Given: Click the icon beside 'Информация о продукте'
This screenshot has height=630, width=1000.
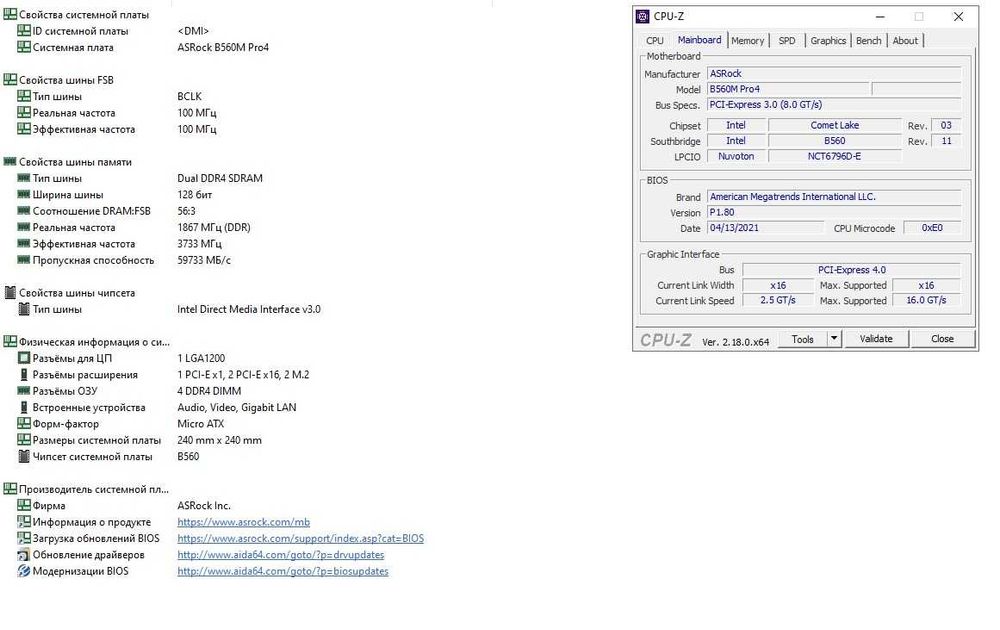Looking at the screenshot, I should (x=24, y=522).
